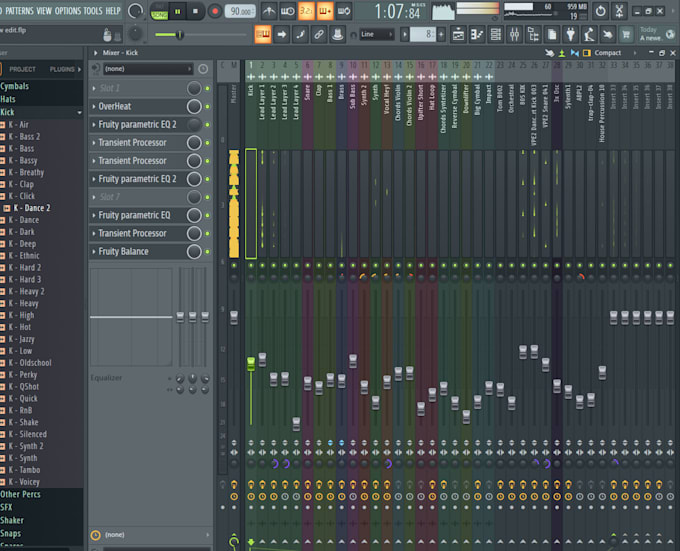Switch to SONG mode
The image size is (680, 551).
[159, 15]
